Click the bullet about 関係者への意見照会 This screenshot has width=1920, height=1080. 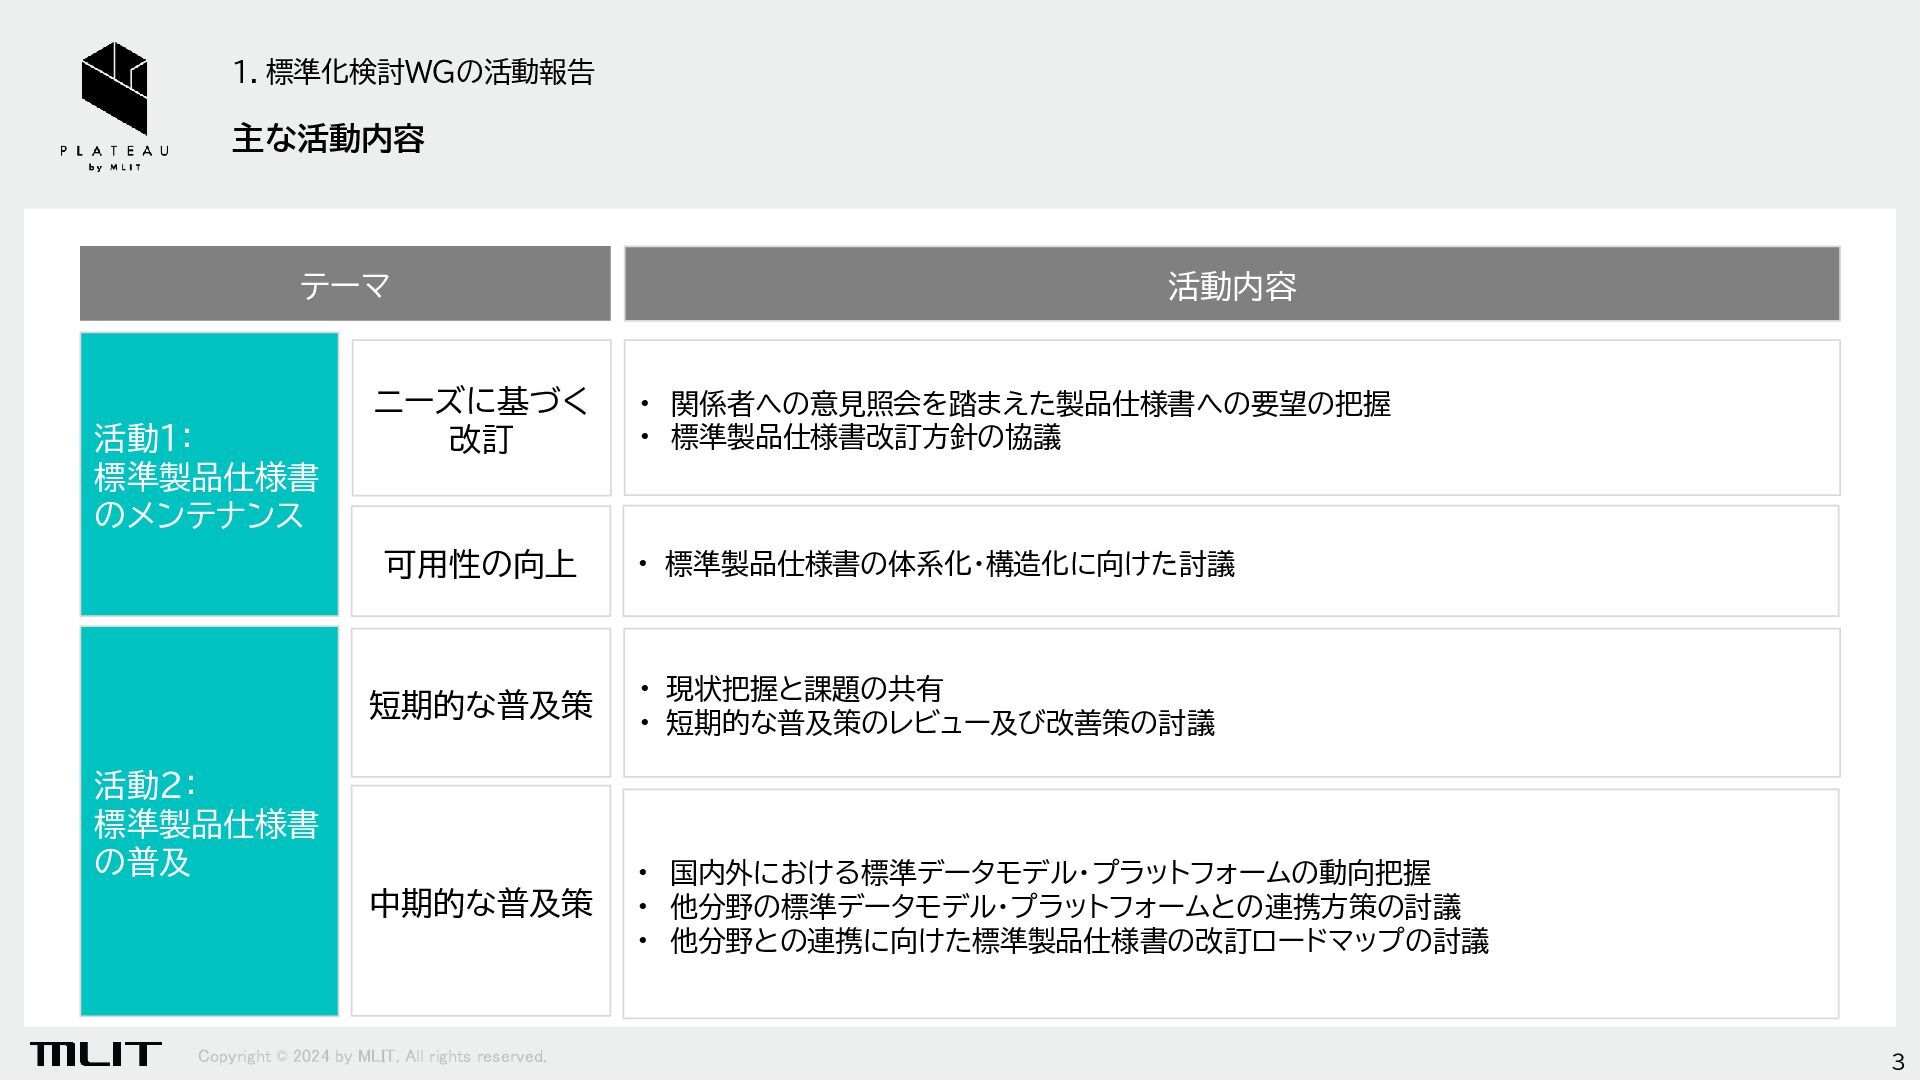[1030, 403]
